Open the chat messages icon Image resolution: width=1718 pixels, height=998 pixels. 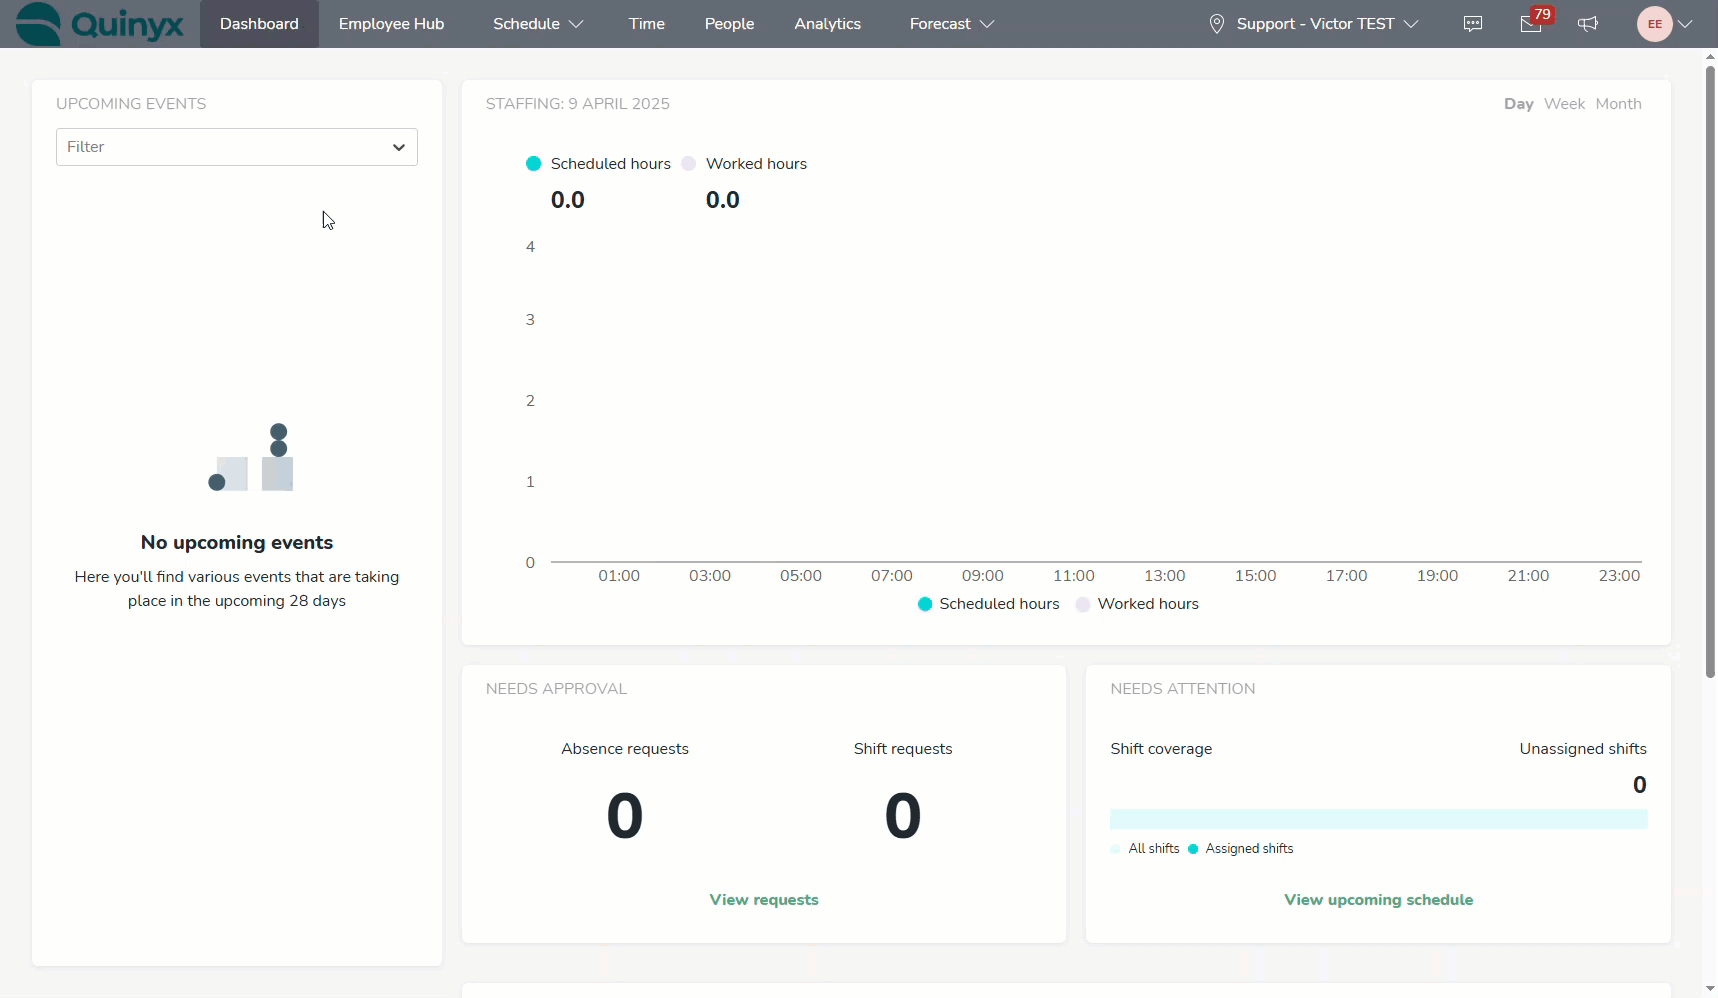[1472, 24]
